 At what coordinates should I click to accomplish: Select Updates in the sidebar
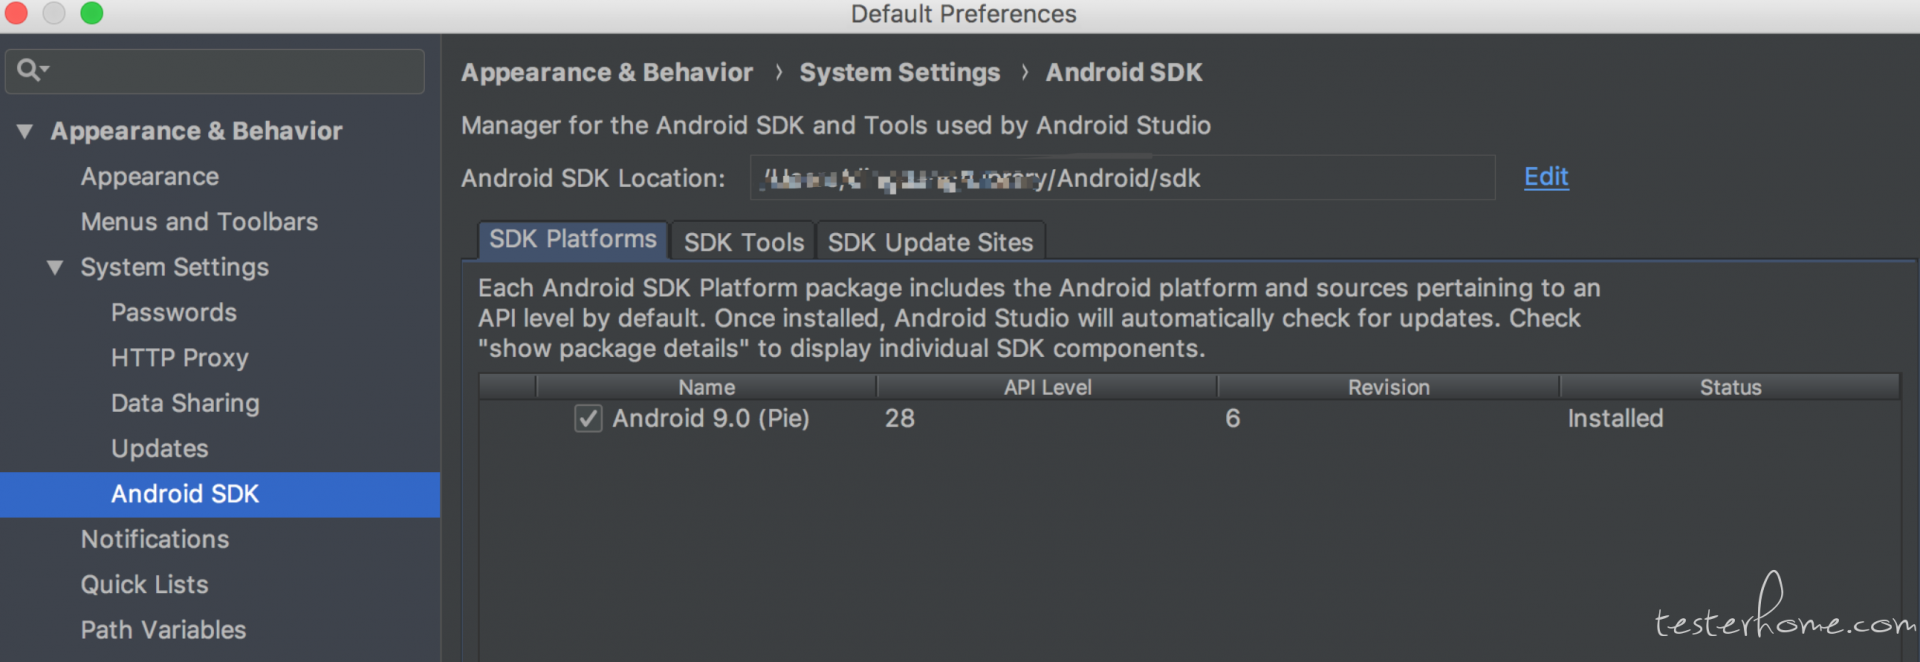tap(160, 449)
